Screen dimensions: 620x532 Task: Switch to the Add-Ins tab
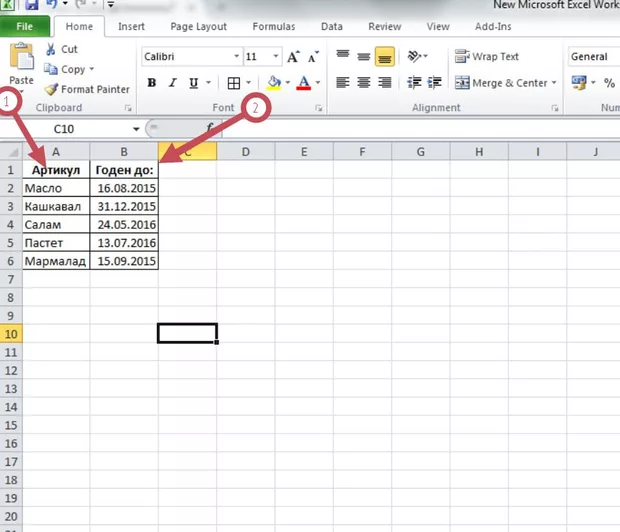493,27
